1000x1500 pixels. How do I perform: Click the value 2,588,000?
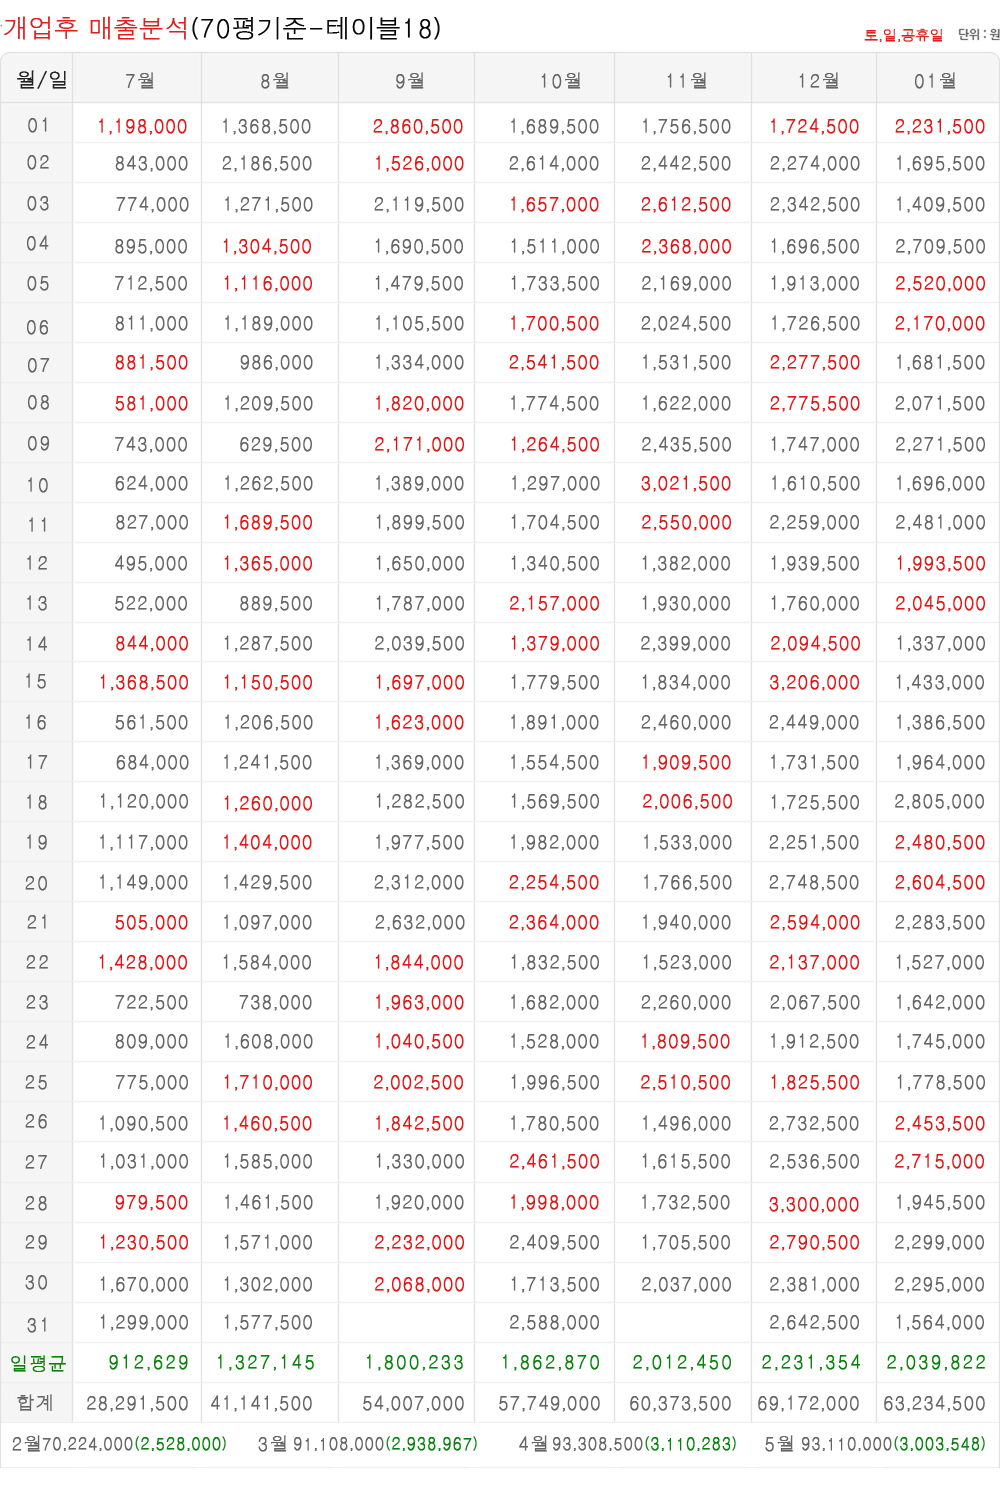point(554,1323)
